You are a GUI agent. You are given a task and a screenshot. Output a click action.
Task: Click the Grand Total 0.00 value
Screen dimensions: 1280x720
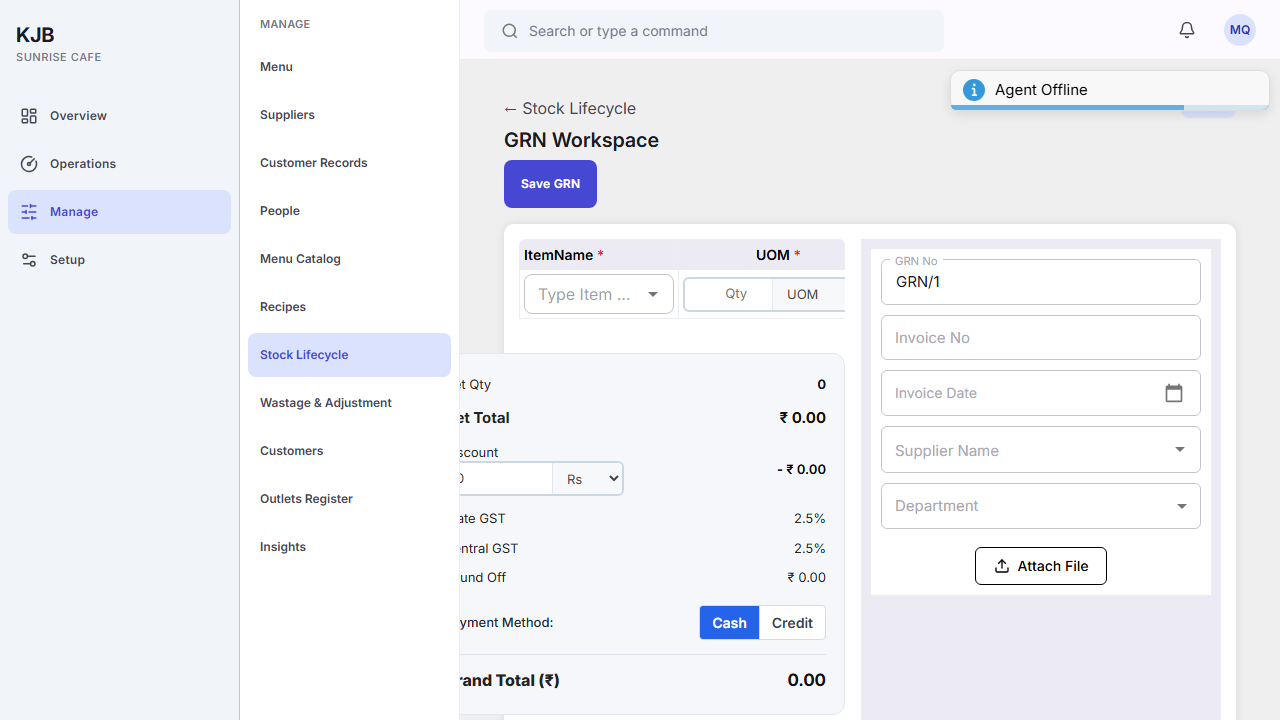[806, 680]
